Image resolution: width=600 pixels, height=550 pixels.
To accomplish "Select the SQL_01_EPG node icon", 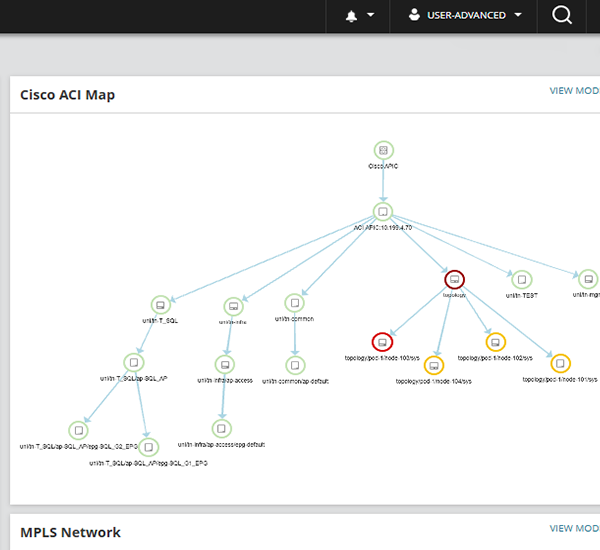I will [x=149, y=447].
